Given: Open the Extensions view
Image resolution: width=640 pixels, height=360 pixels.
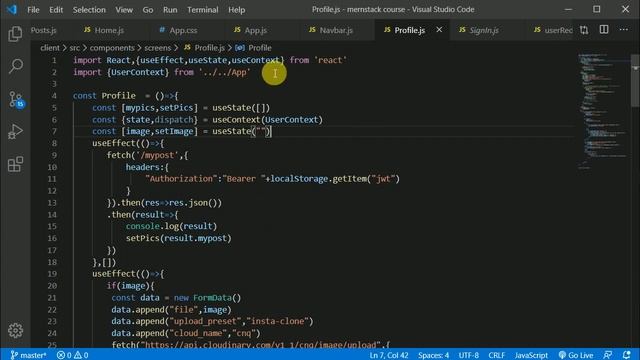Looking at the screenshot, I should pyautogui.click(x=15, y=164).
